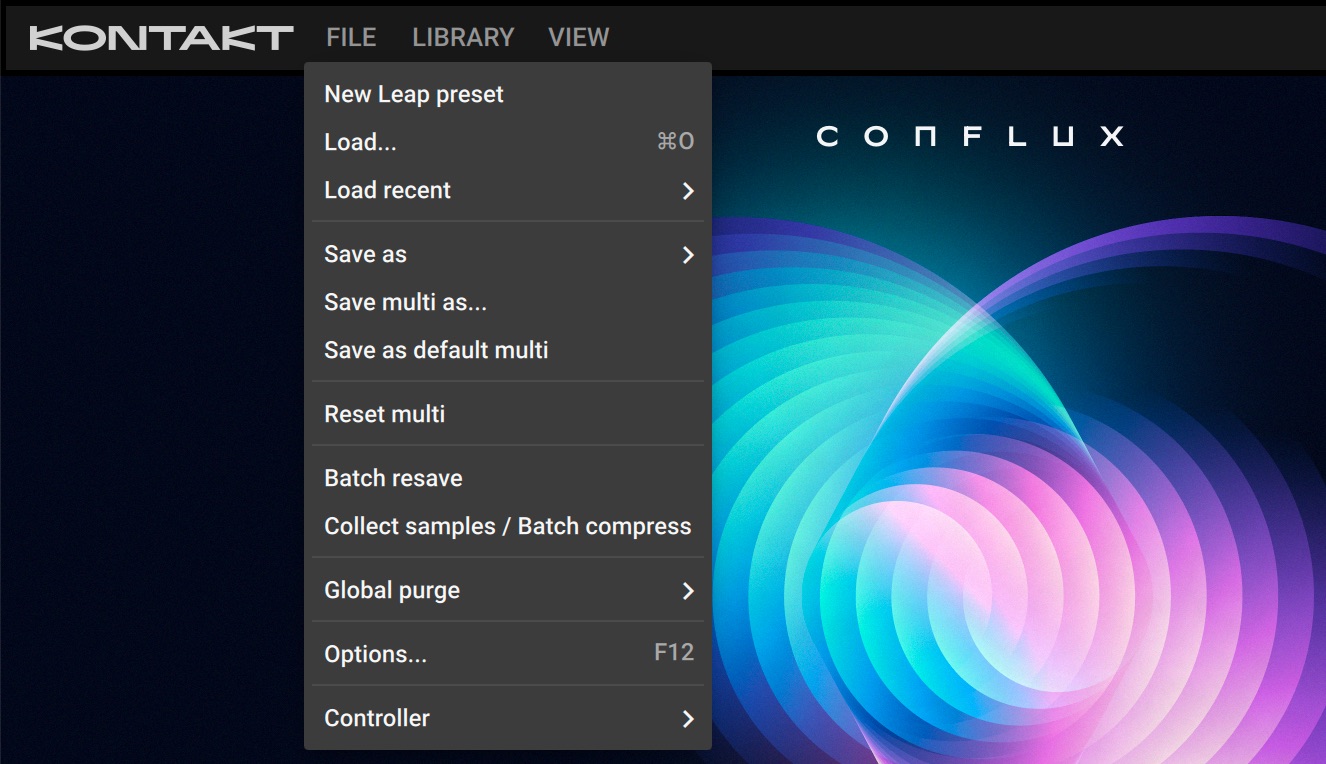Expand the Save as submenu chevron

[x=688, y=255]
